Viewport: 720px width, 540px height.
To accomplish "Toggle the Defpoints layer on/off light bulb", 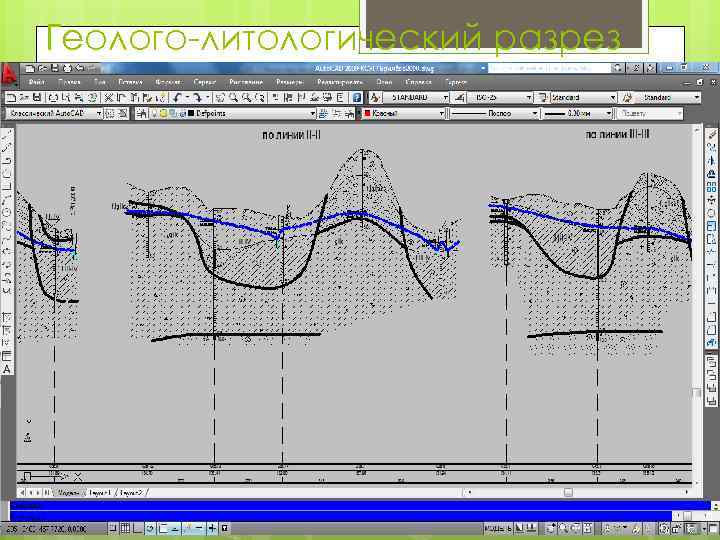I will coord(155,113).
